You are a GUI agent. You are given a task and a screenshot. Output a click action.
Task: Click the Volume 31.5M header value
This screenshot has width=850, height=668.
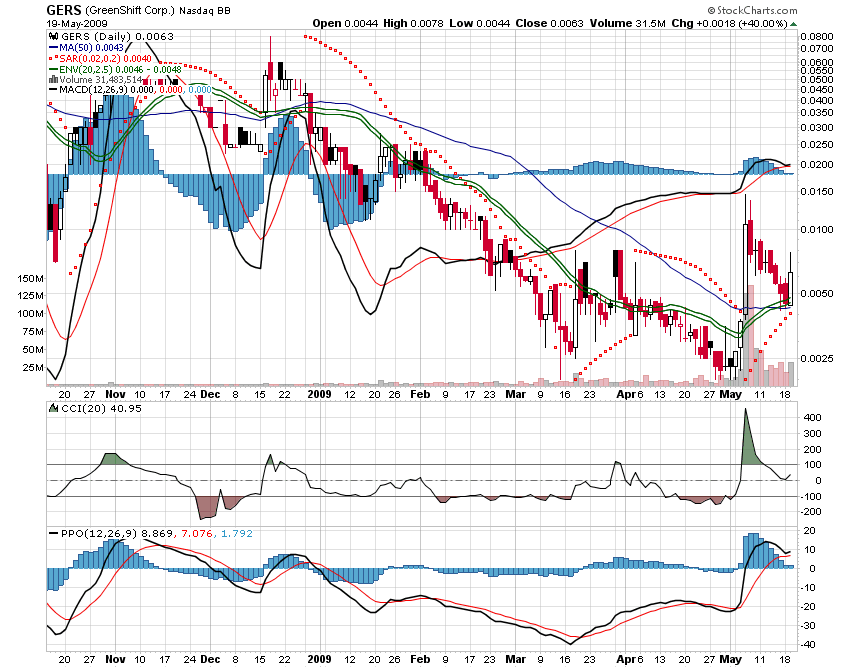pyautogui.click(x=627, y=23)
